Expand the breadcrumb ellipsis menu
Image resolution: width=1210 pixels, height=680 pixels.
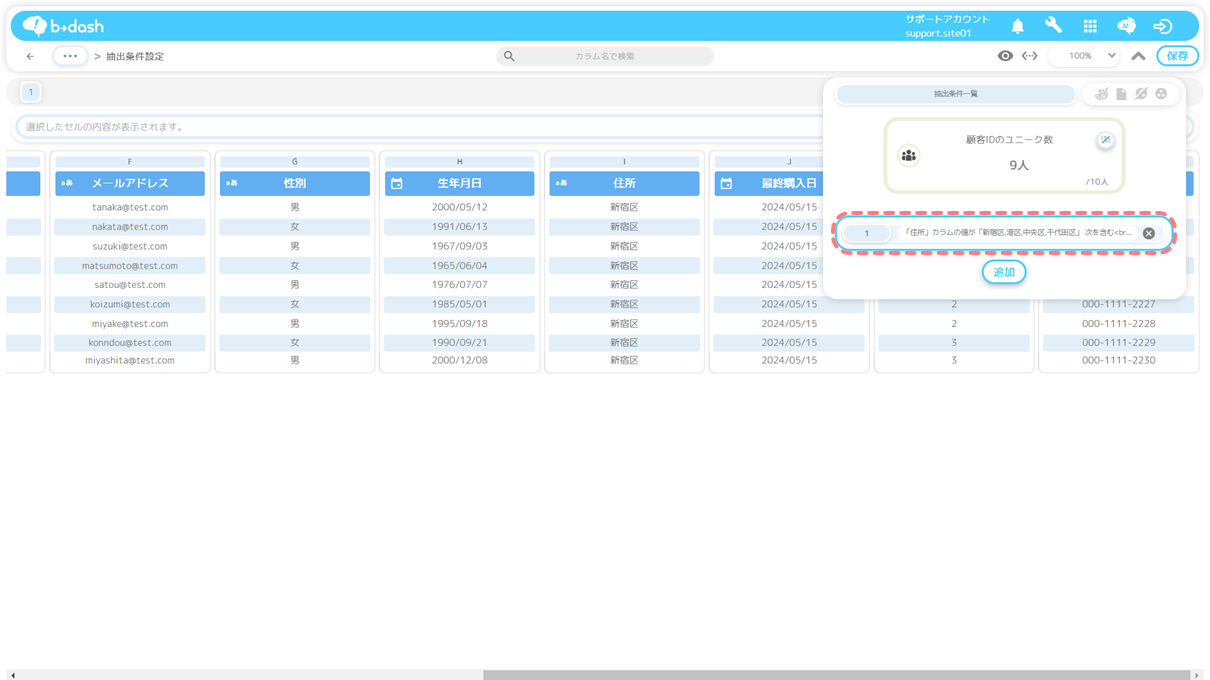70,56
